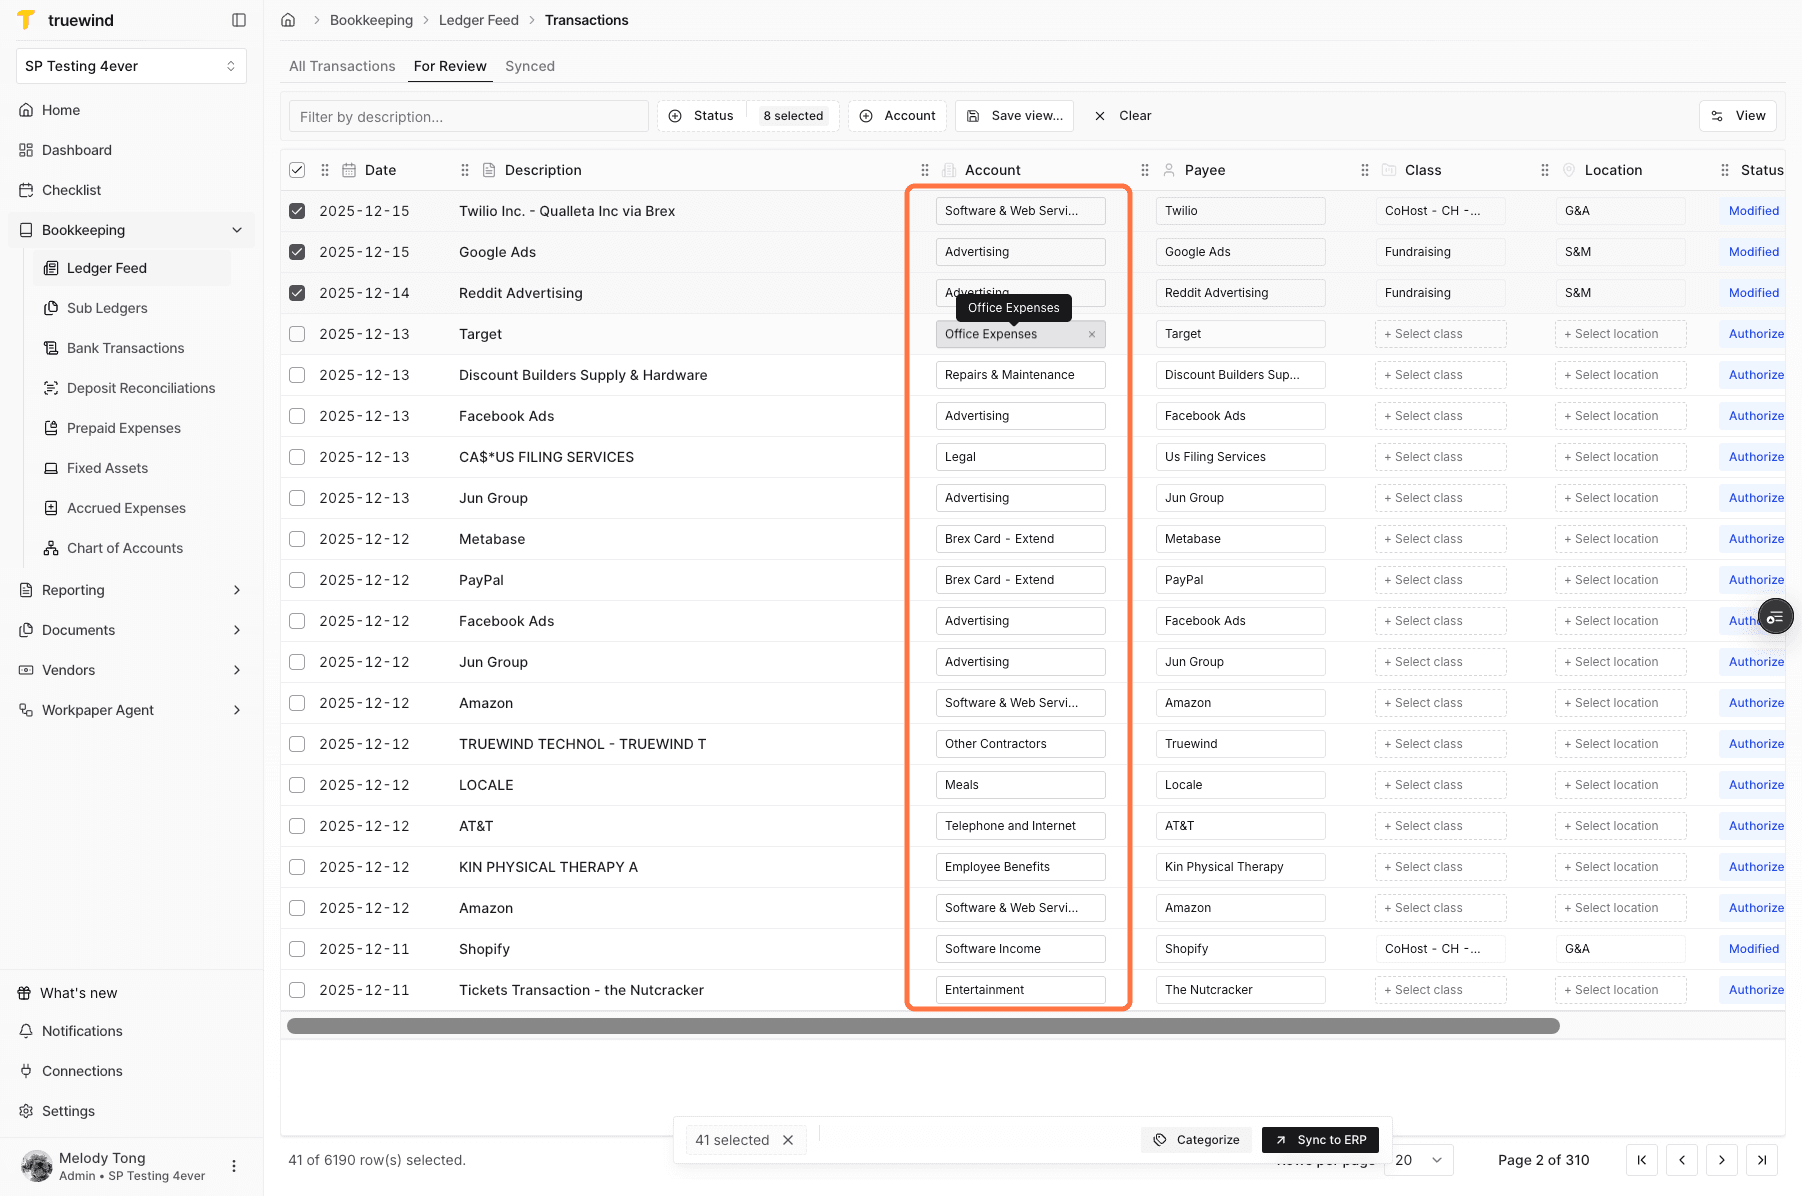This screenshot has width=1802, height=1196.
Task: Switch to the All Transactions tab
Action: pyautogui.click(x=342, y=66)
